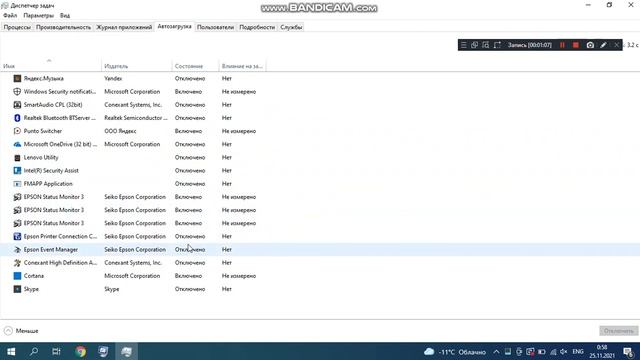Open the Файл menu
The image size is (640, 360).
tap(10, 16)
